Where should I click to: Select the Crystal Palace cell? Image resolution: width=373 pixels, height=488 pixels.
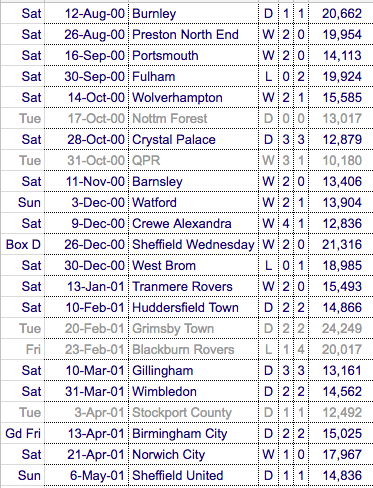(x=193, y=139)
